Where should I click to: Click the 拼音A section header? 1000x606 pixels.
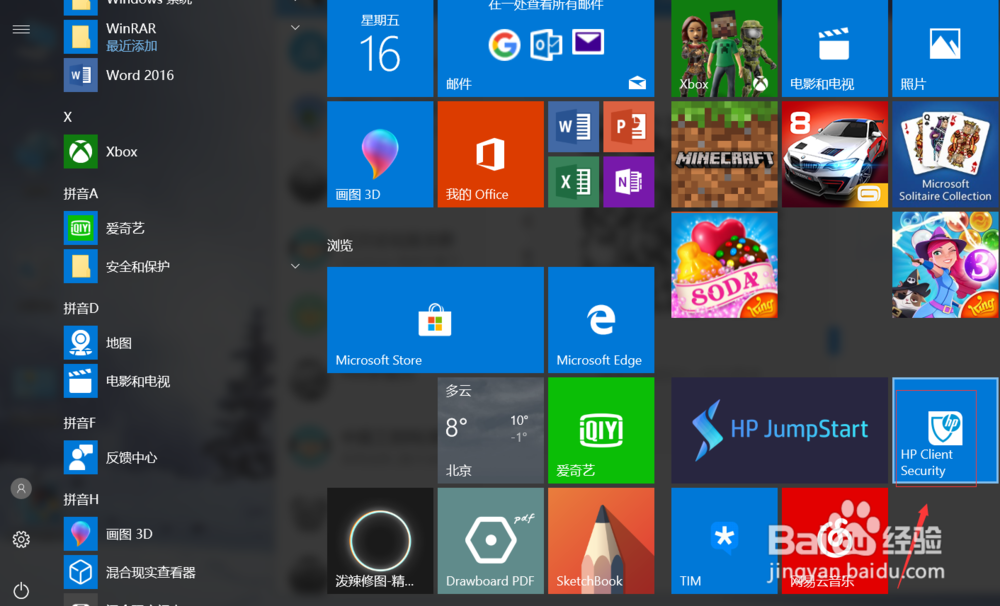80,193
